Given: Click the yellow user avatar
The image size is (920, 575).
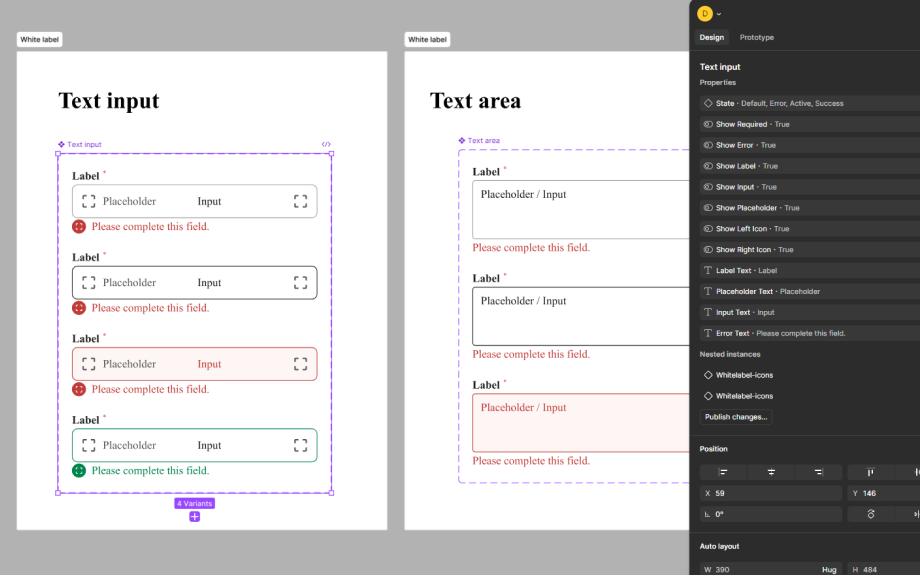Looking at the screenshot, I should [x=705, y=13].
